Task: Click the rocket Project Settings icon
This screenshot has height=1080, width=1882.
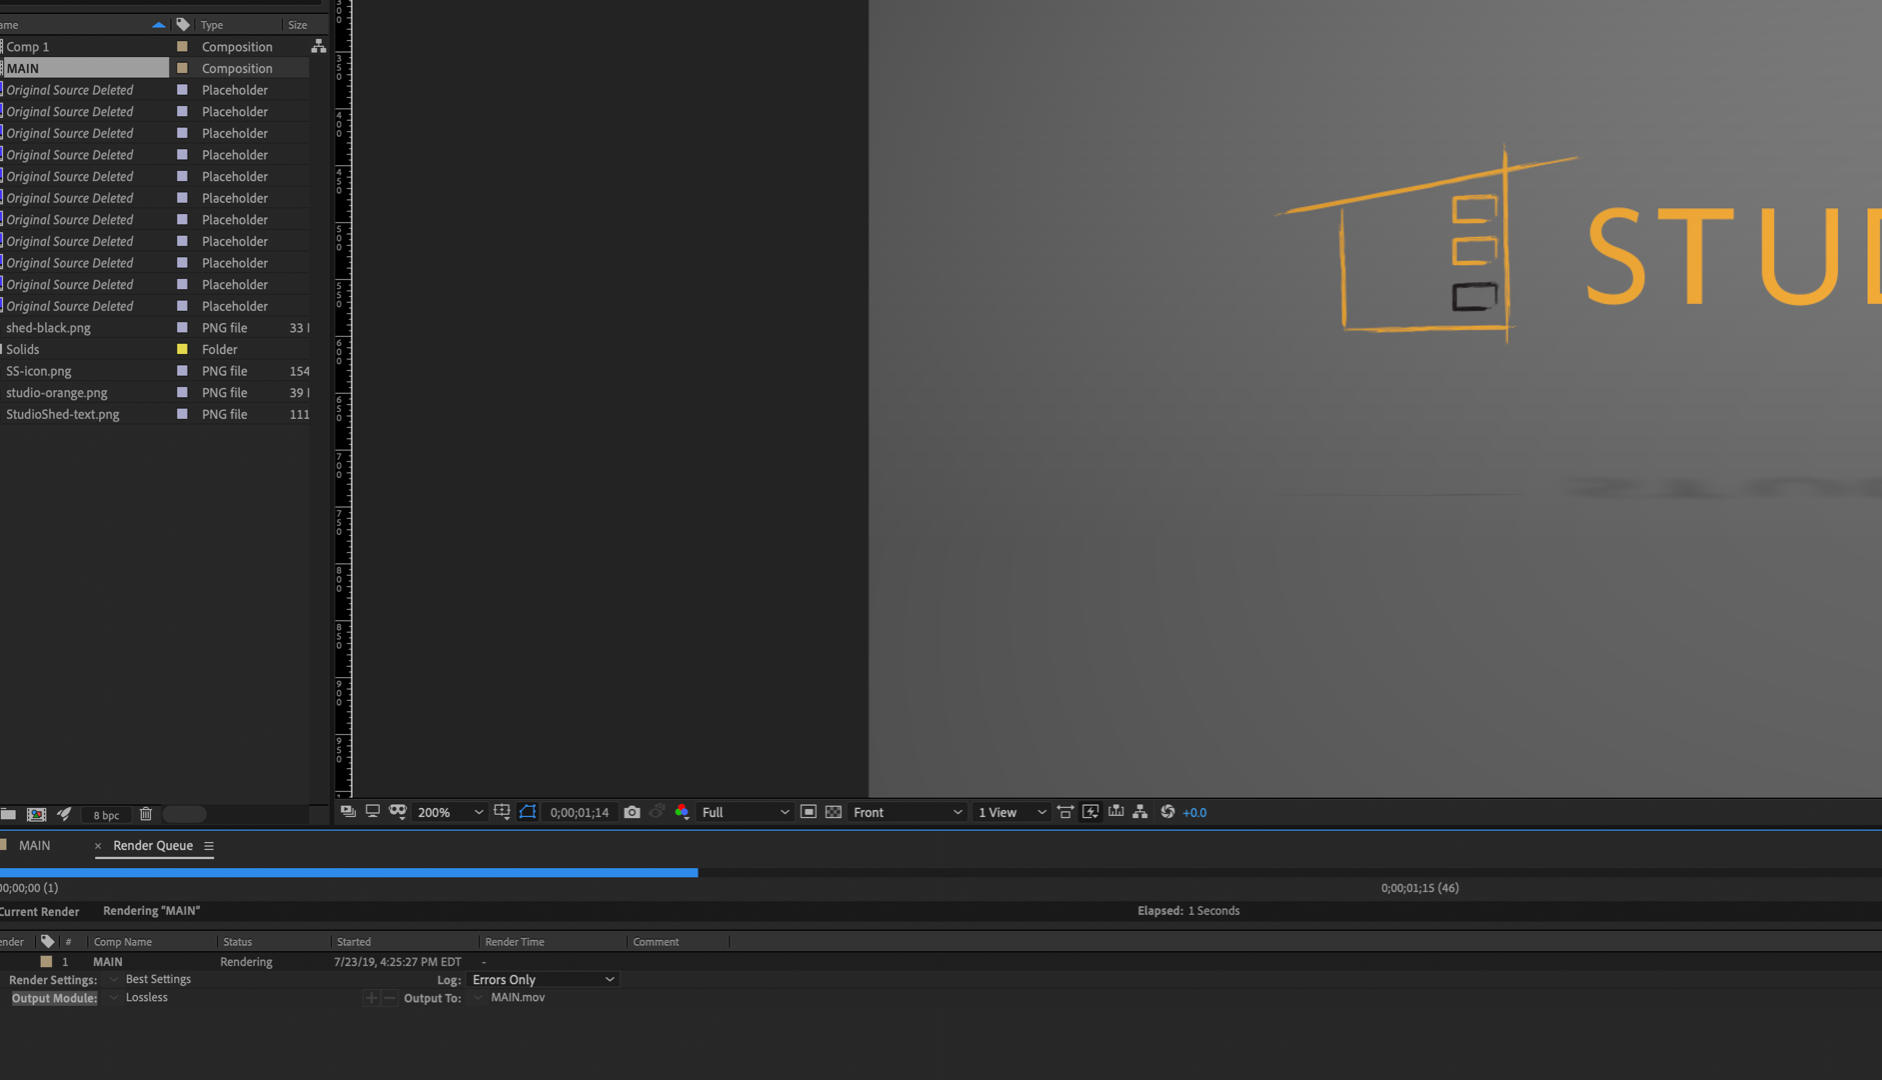Action: [x=64, y=814]
